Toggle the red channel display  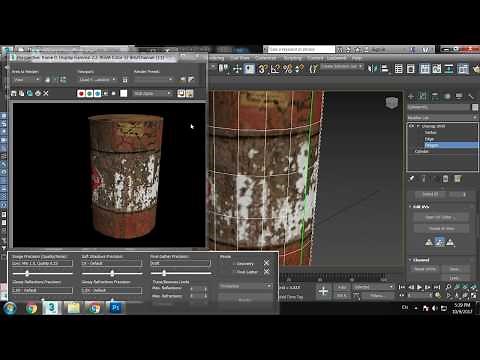tap(81, 94)
